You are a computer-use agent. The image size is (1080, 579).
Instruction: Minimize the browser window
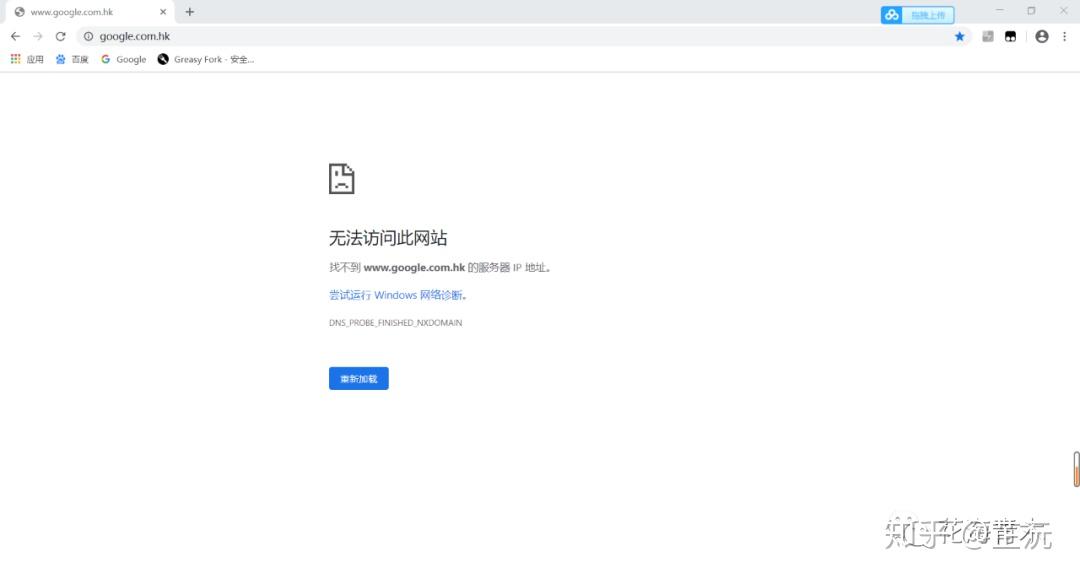click(x=999, y=11)
